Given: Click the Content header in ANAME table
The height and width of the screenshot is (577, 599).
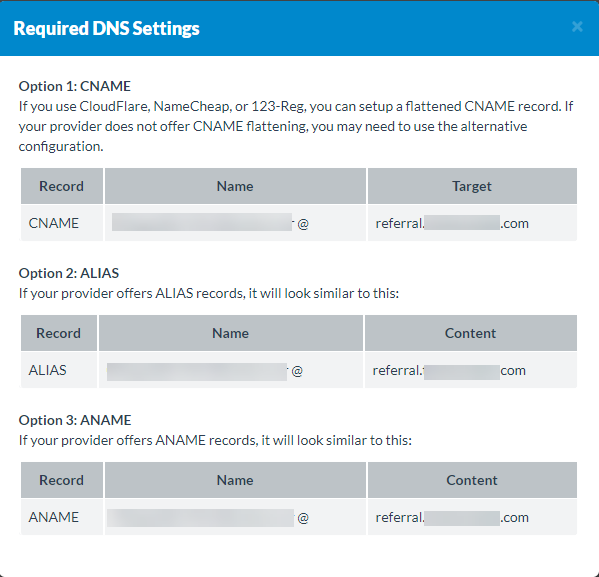Looking at the screenshot, I should (x=472, y=480).
